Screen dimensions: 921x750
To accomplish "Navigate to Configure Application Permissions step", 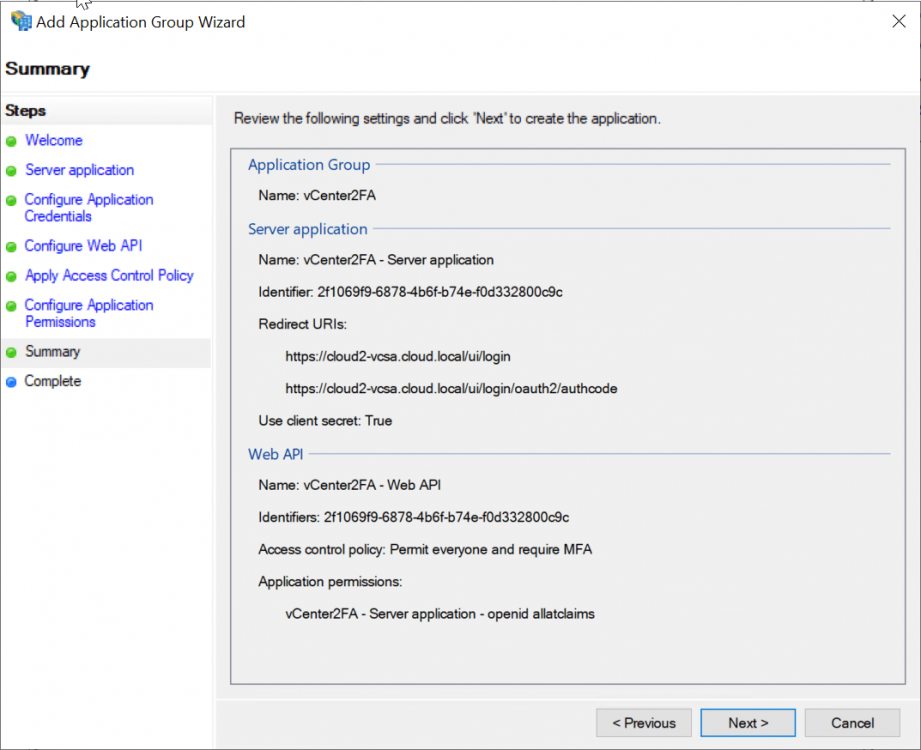I will (89, 313).
